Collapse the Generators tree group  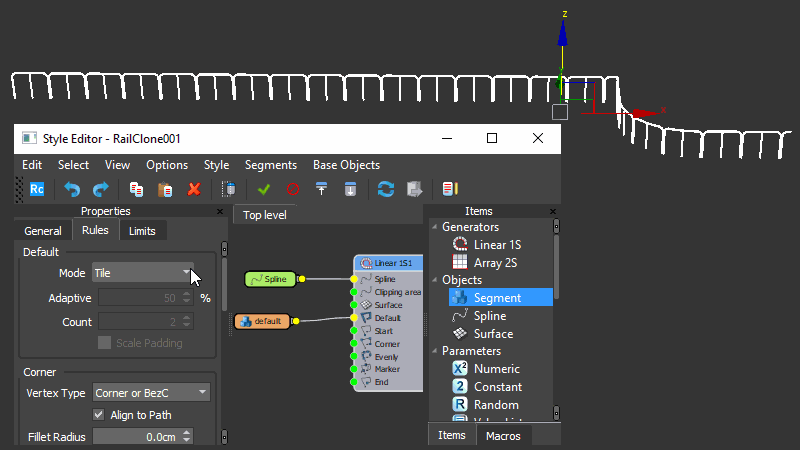pyautogui.click(x=434, y=227)
